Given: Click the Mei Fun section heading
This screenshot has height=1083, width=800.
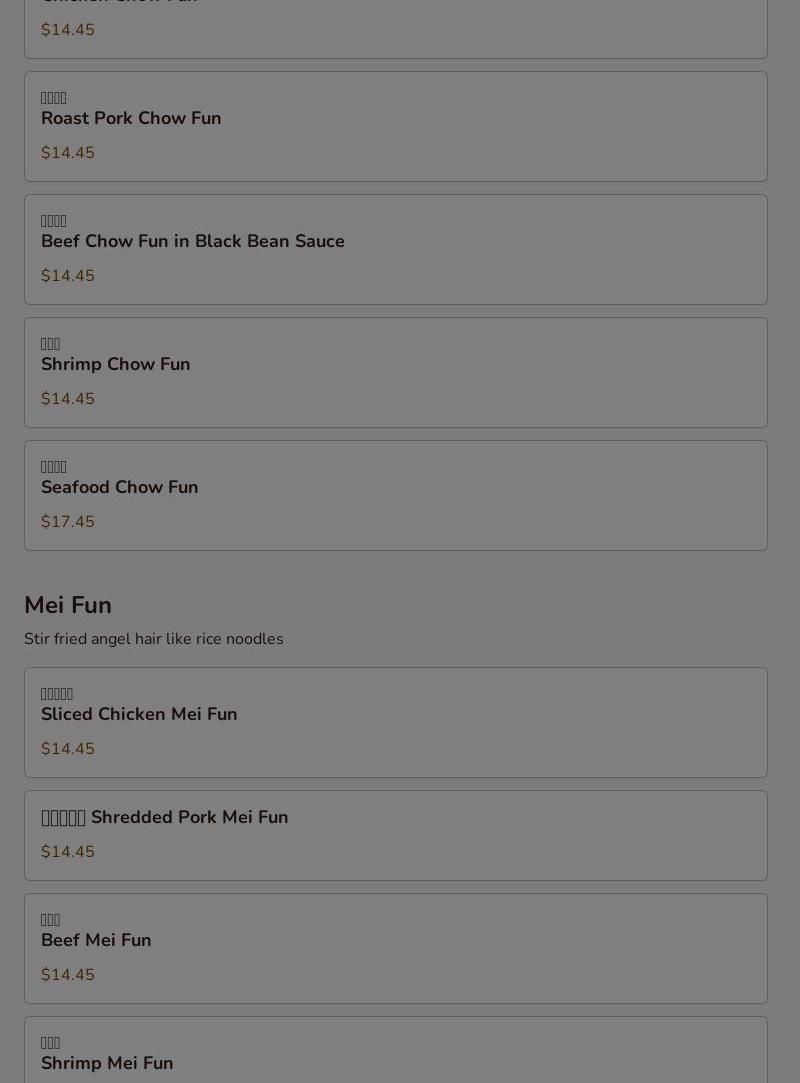Looking at the screenshot, I should pos(68,605).
